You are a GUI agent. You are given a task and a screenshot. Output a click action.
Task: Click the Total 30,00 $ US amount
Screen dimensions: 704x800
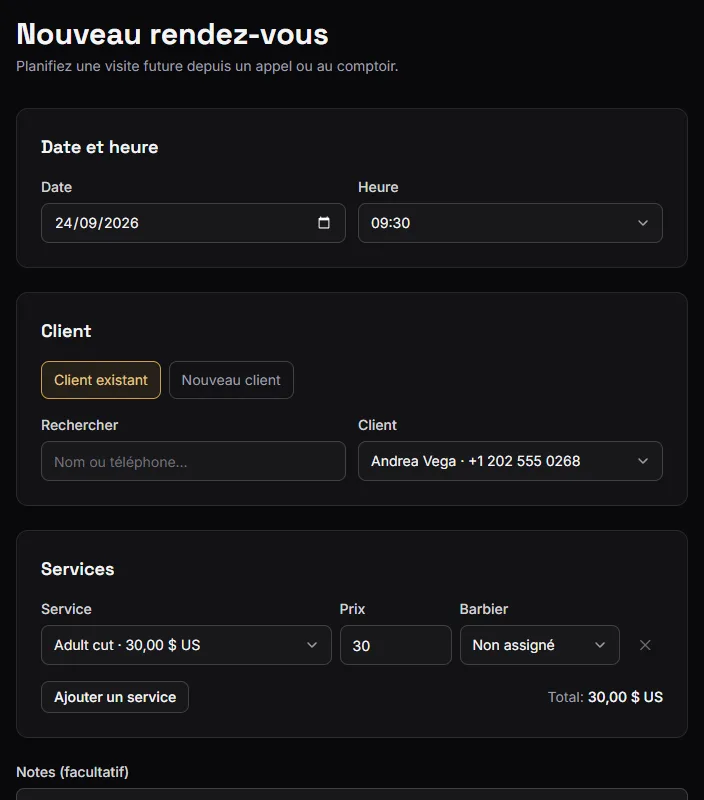coord(625,697)
